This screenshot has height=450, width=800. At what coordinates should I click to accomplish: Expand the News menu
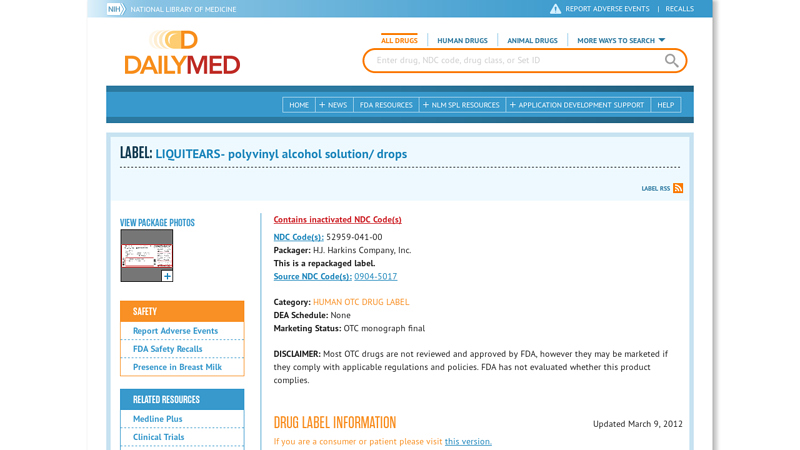333,105
